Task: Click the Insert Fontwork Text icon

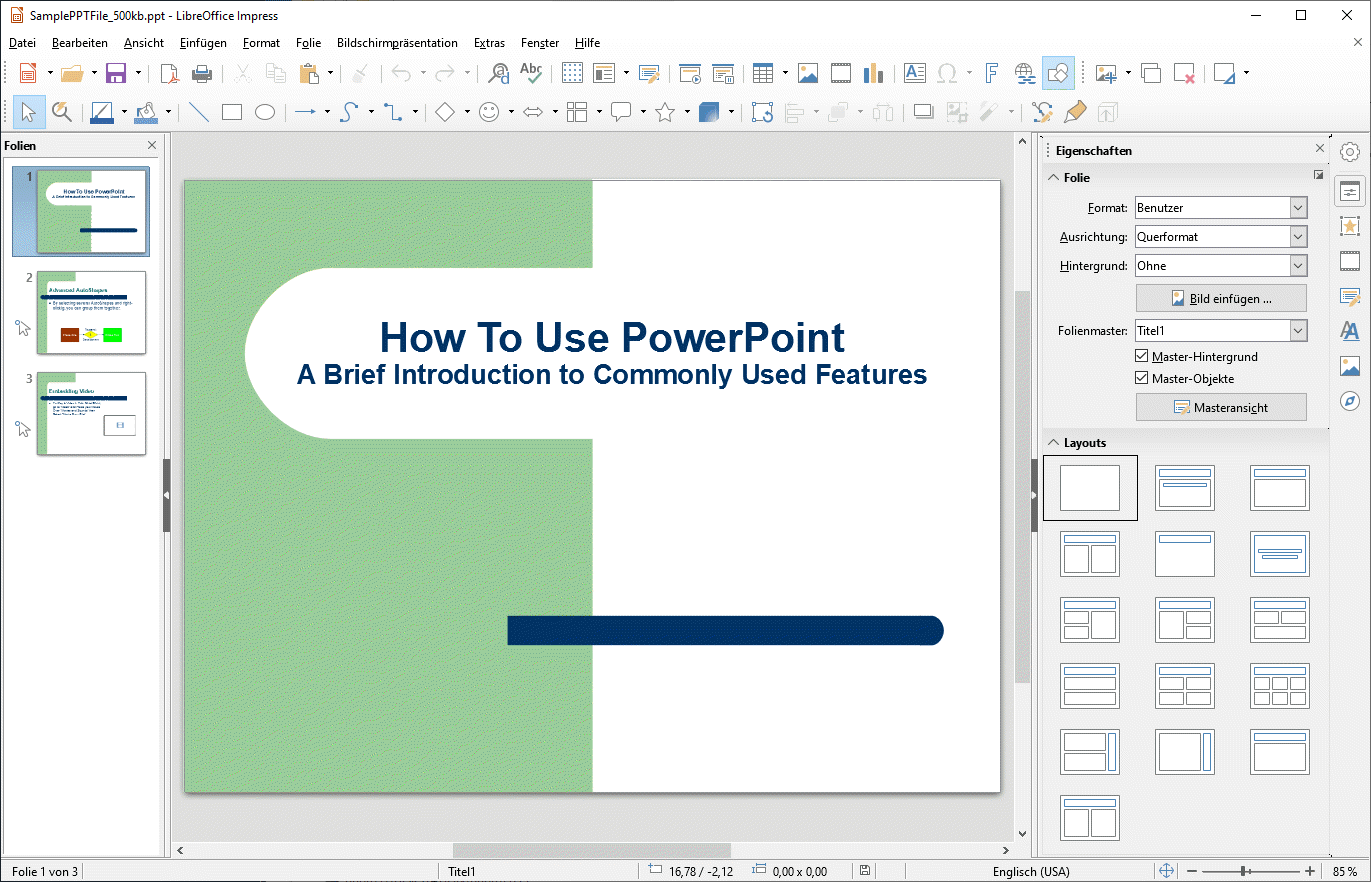Action: [x=991, y=73]
